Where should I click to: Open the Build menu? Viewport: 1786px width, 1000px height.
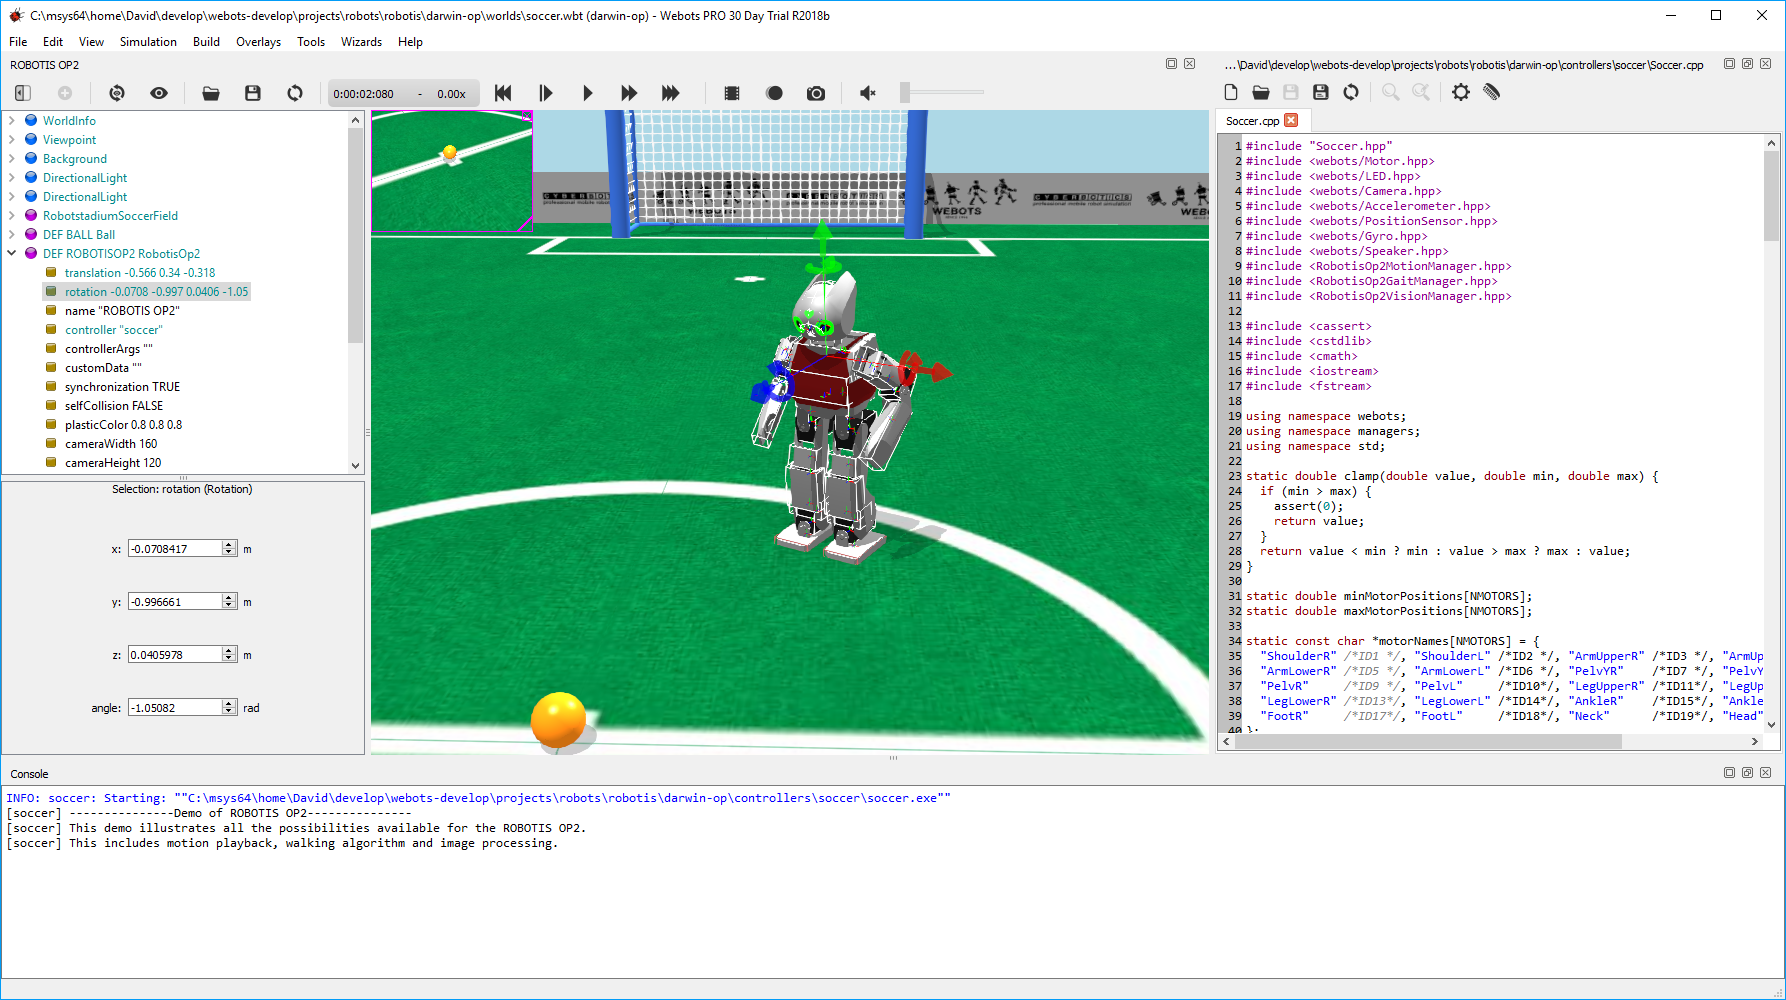(x=206, y=42)
